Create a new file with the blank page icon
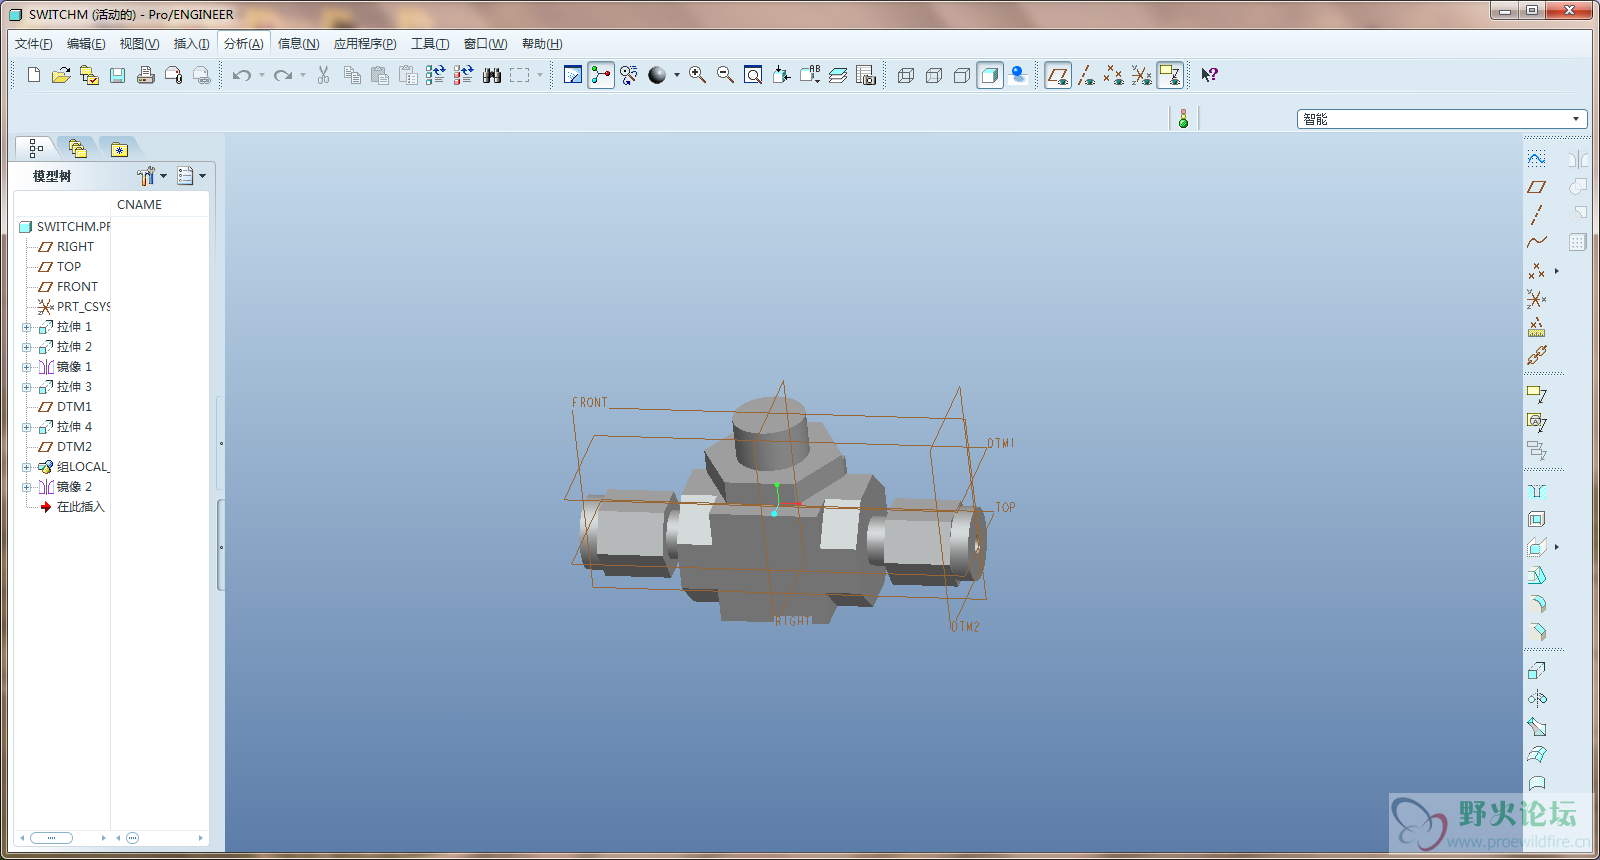The width and height of the screenshot is (1600, 860). [34, 75]
